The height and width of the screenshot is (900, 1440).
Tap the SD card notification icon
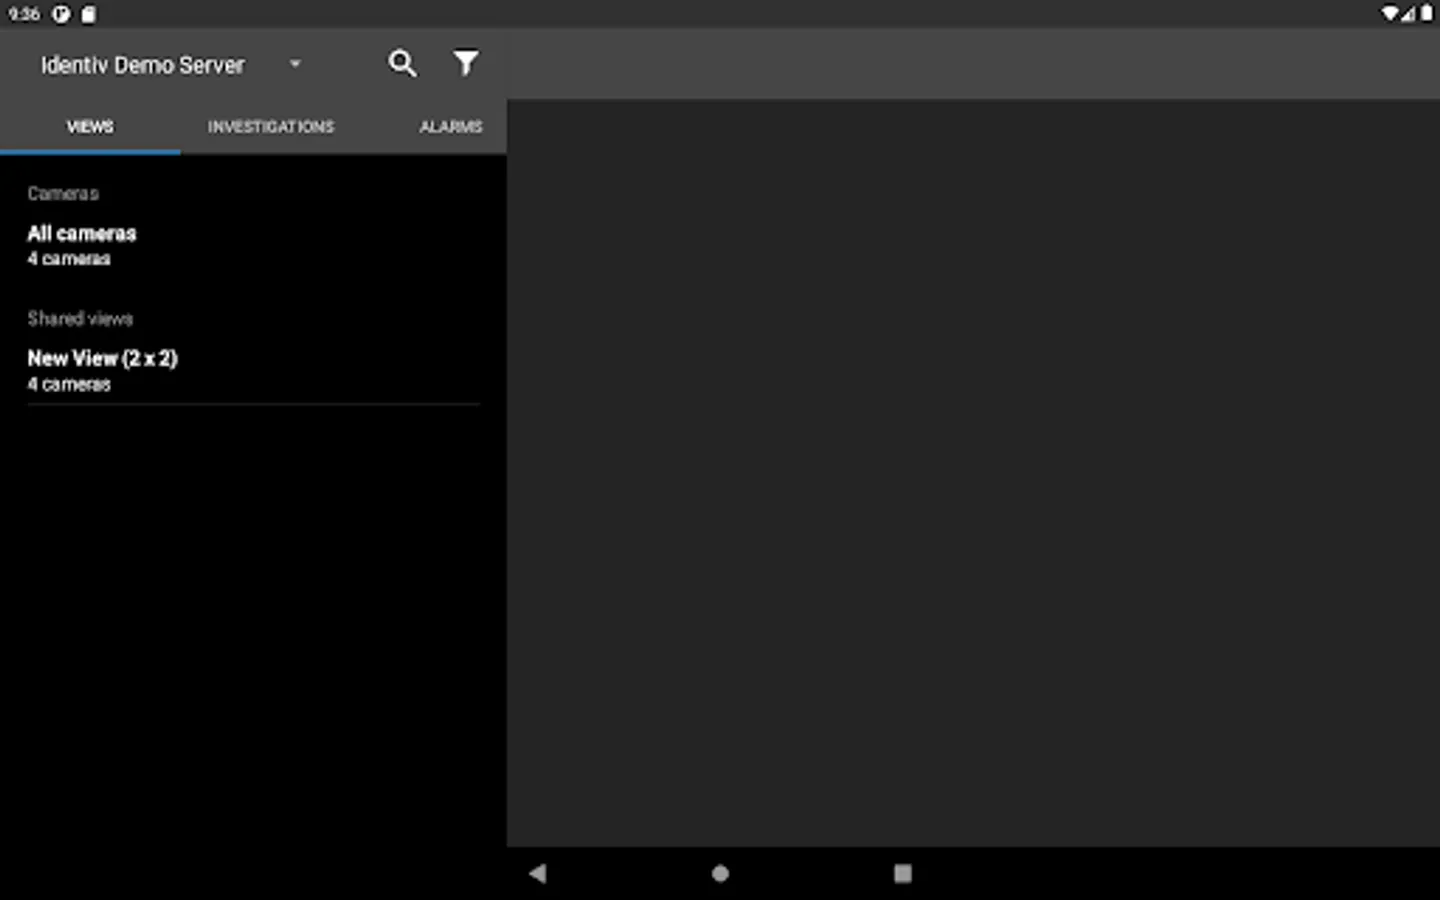coord(88,14)
